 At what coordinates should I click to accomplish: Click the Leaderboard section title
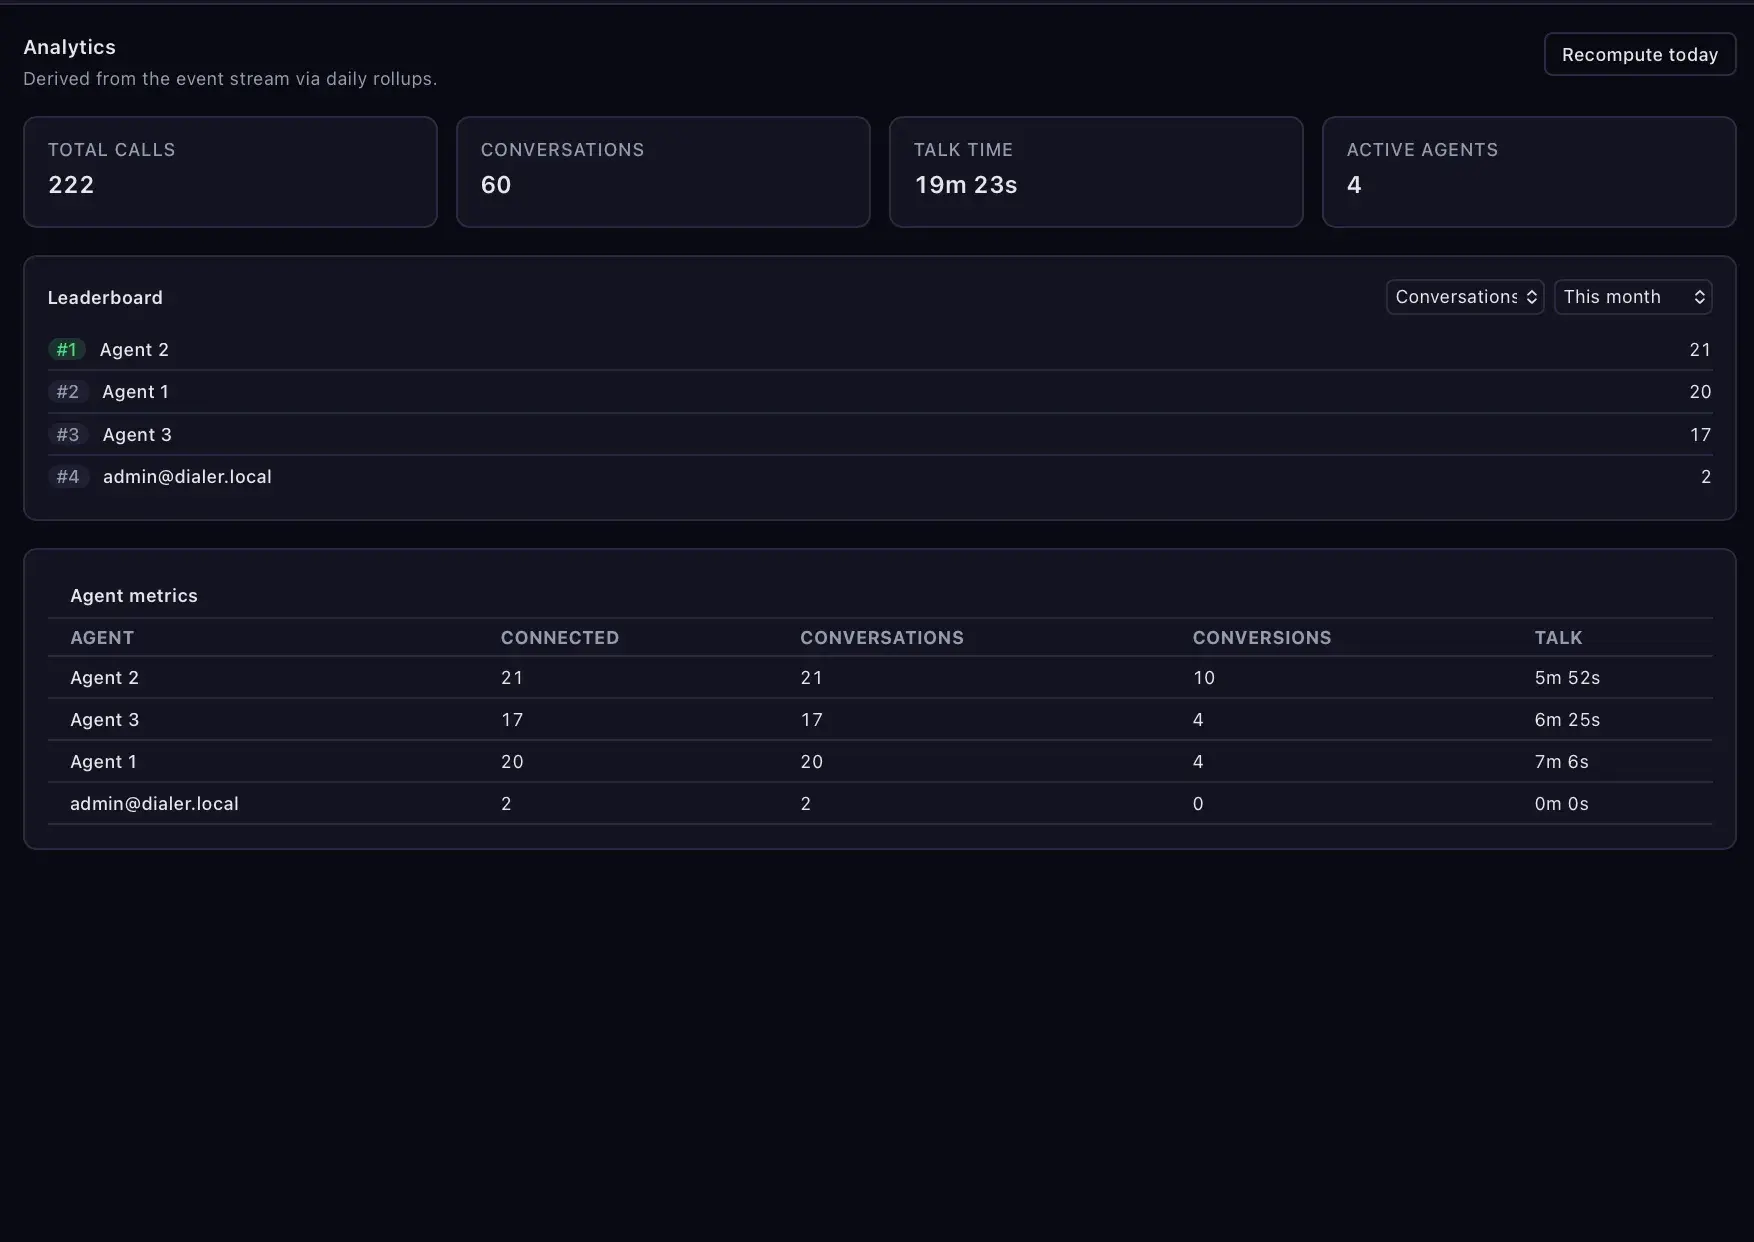[105, 297]
